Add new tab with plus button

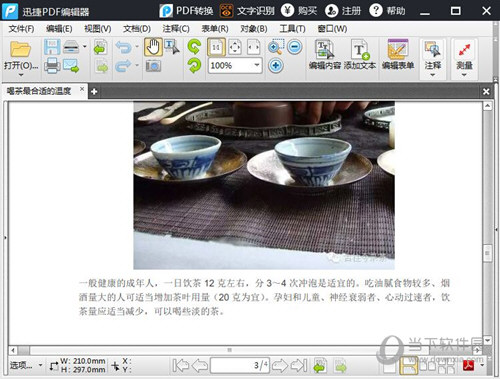tap(94, 91)
